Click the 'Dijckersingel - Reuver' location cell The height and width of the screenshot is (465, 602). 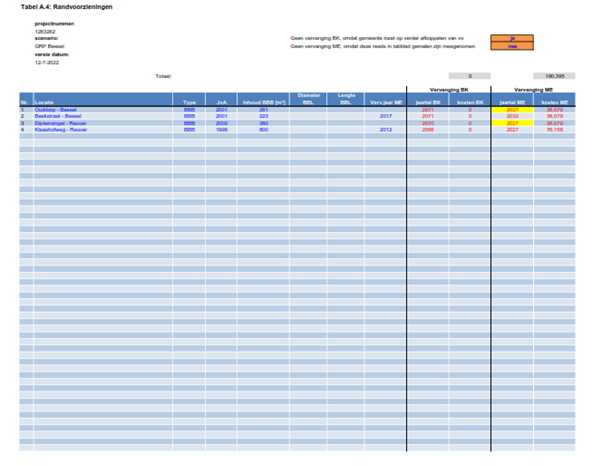click(x=62, y=123)
